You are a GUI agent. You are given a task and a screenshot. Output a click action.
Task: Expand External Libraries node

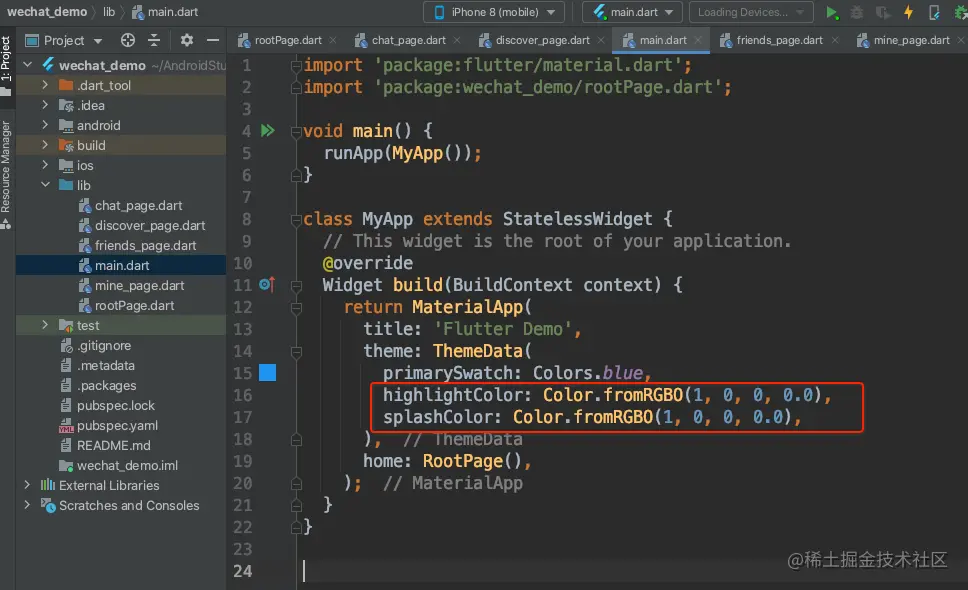pos(27,485)
